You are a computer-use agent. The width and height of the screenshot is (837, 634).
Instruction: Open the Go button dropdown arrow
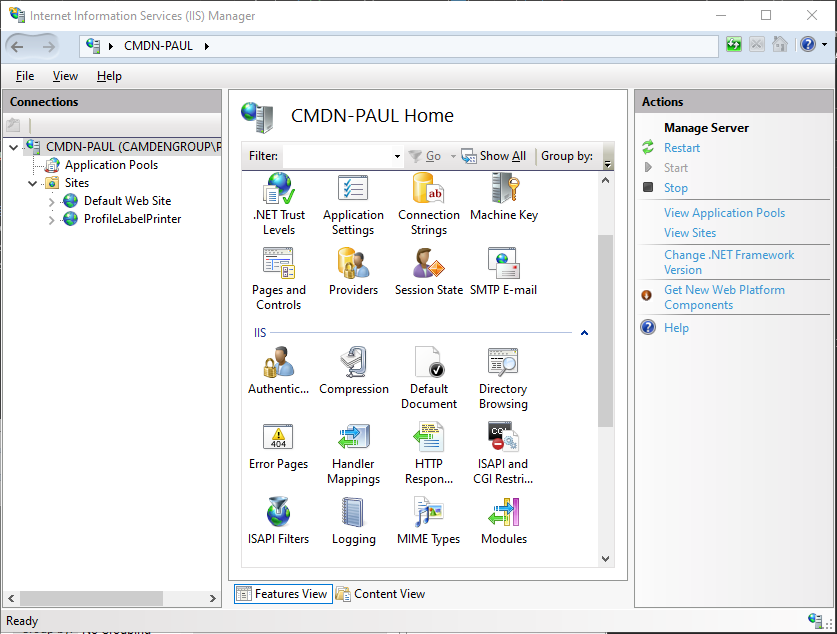pos(453,156)
